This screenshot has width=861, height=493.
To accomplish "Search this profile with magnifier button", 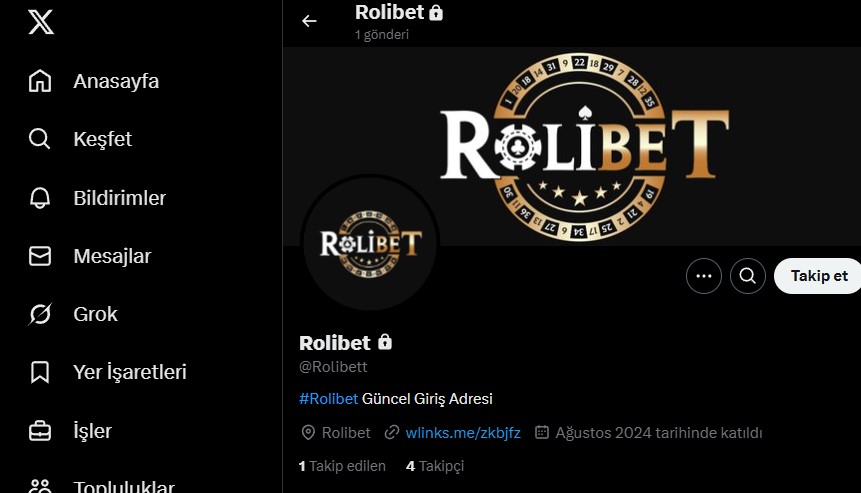I will coord(747,276).
